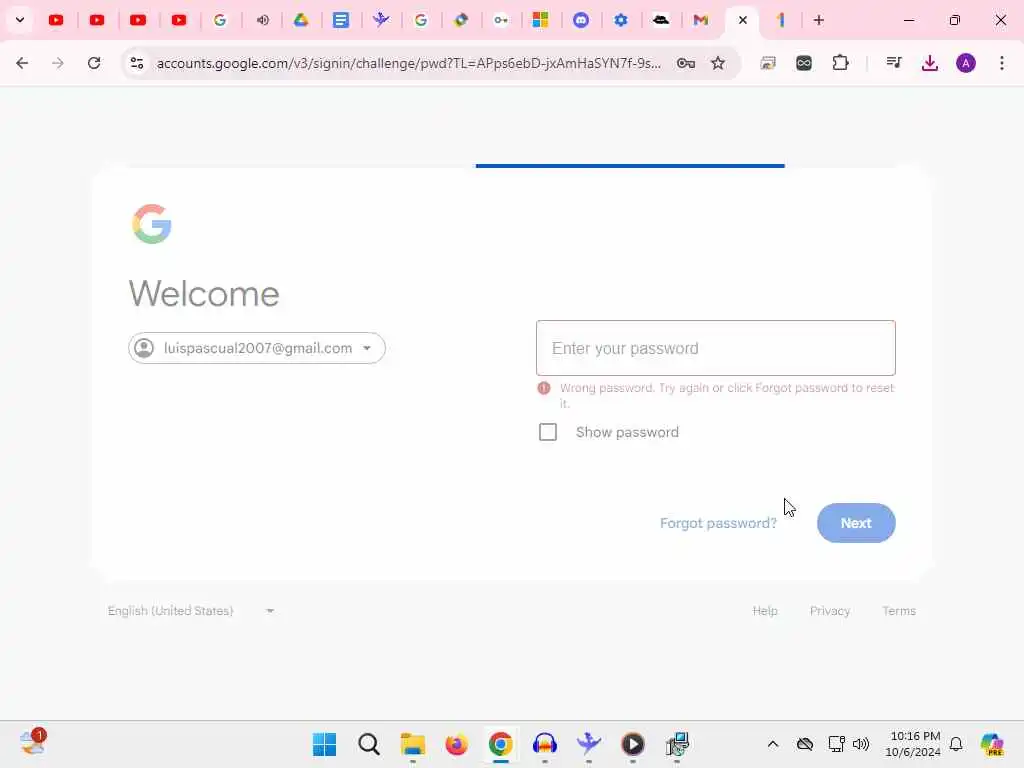
Task: Switch to the Google Docs tab
Action: (340, 20)
